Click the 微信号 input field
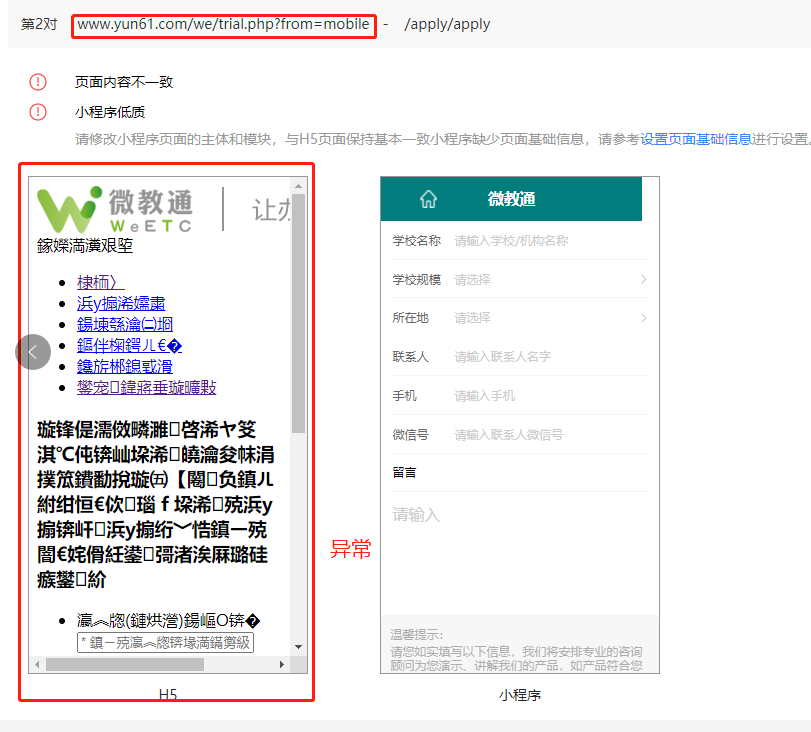 coord(550,435)
